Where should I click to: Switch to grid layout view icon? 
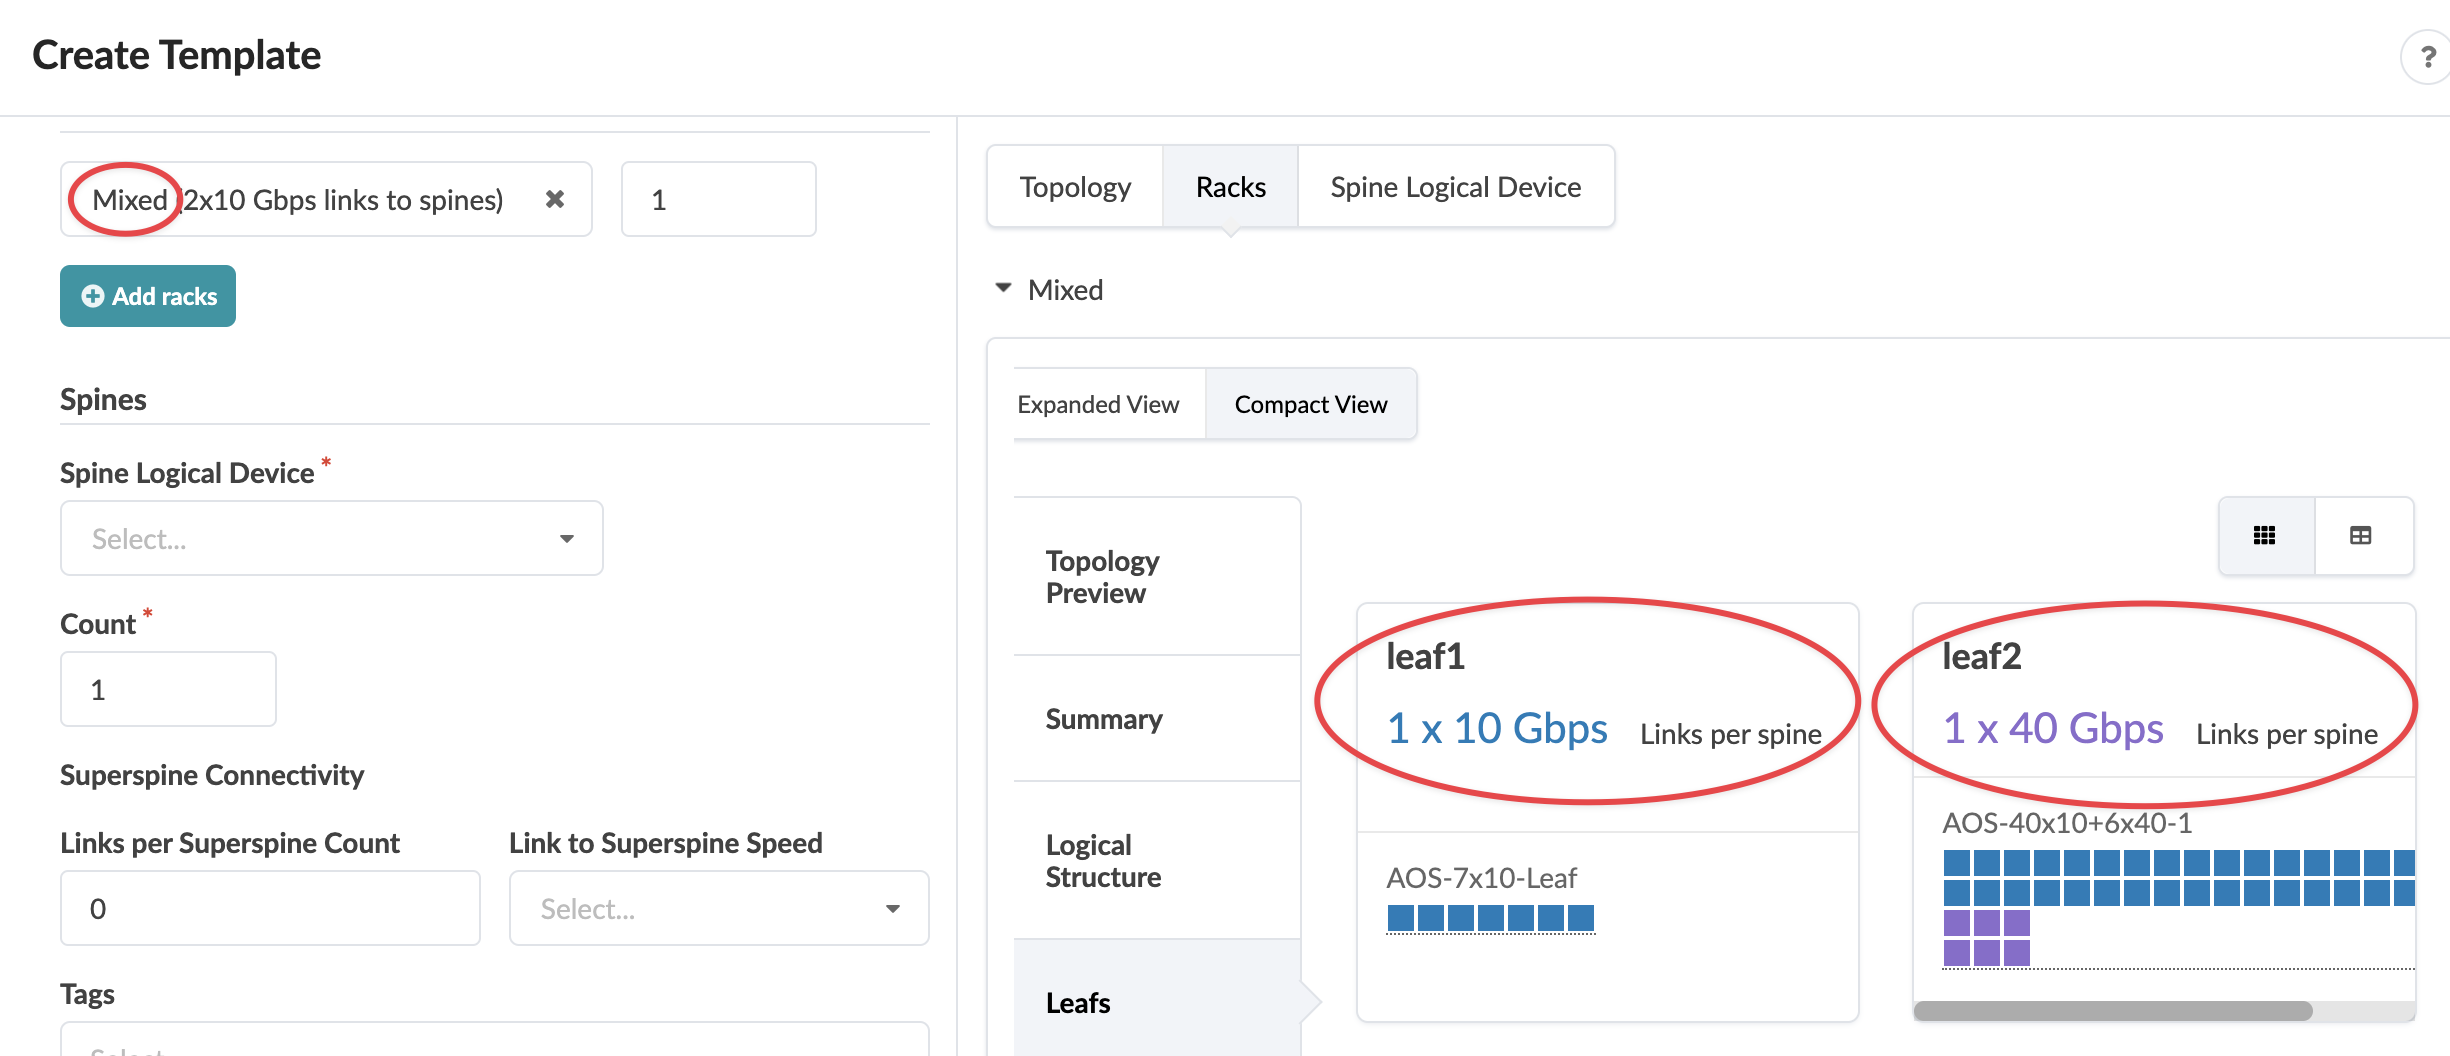[x=2265, y=536]
